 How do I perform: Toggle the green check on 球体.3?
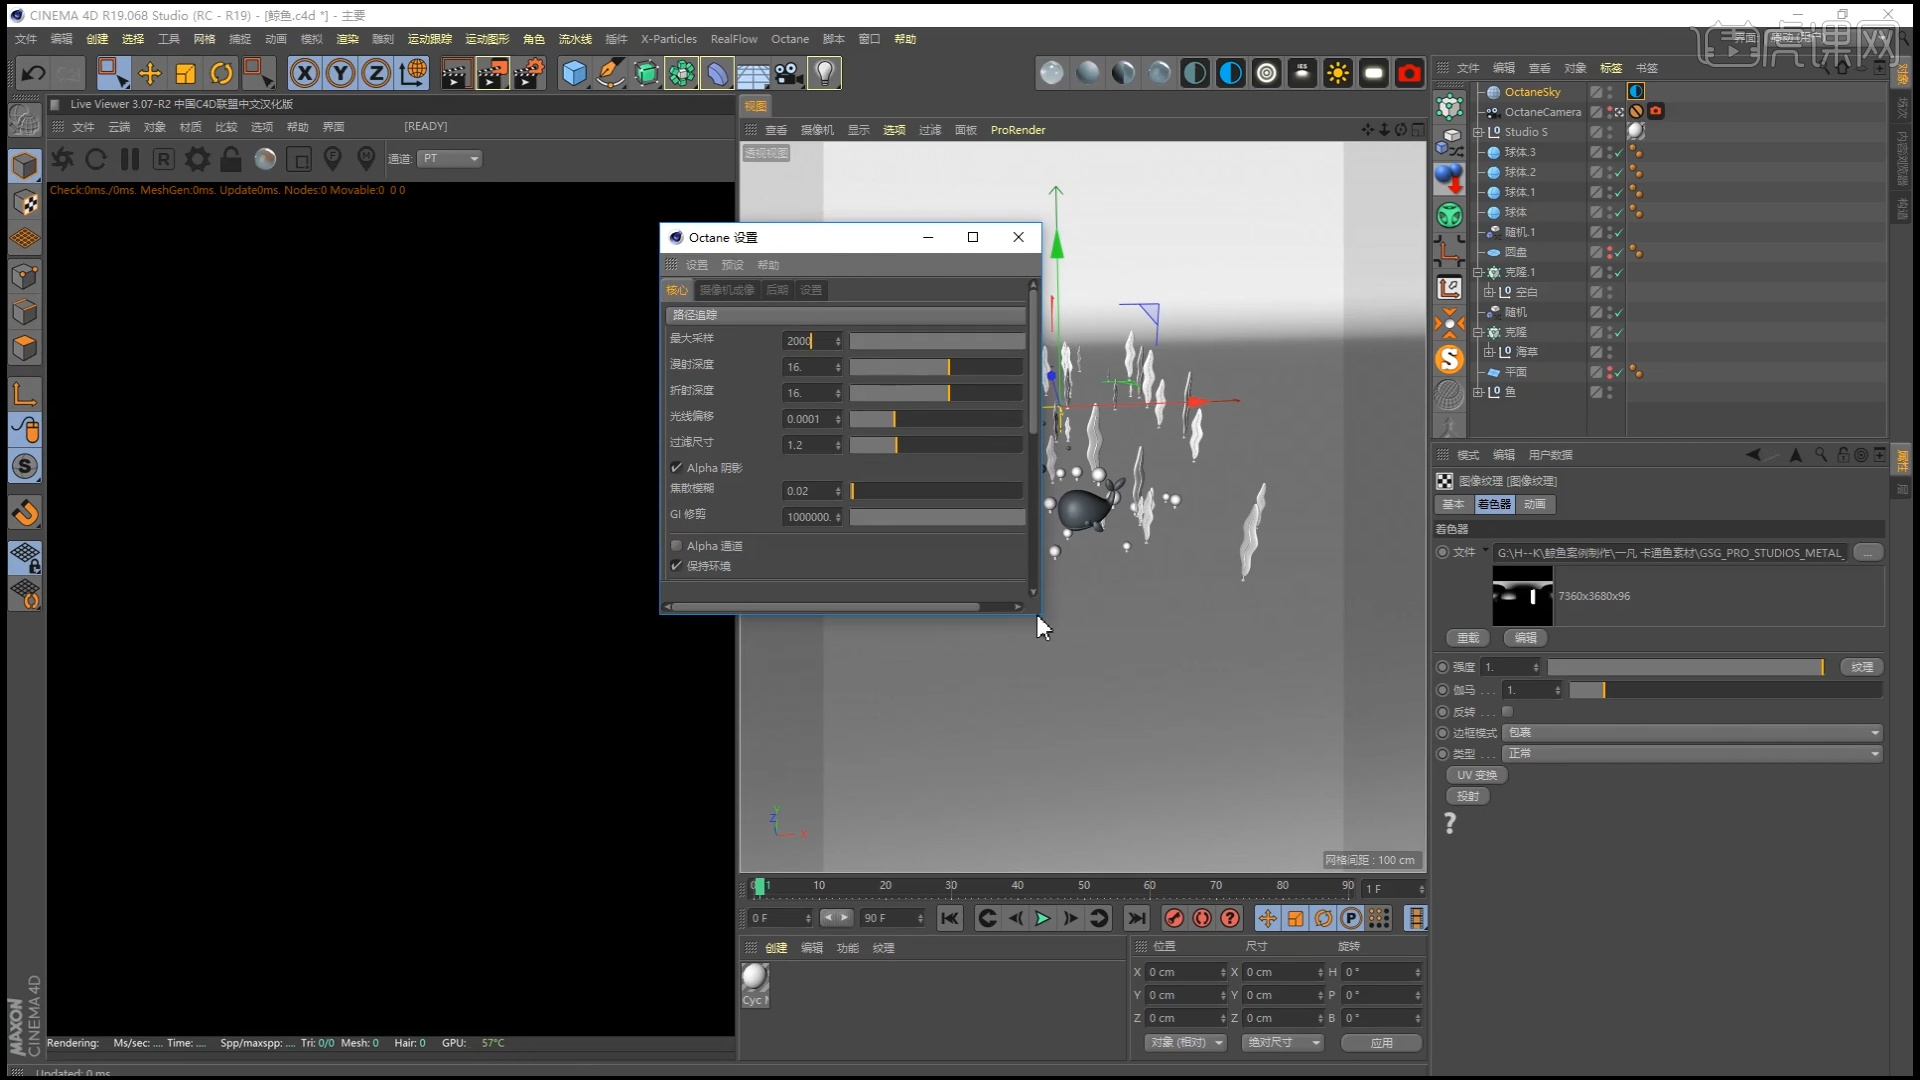(x=1618, y=153)
